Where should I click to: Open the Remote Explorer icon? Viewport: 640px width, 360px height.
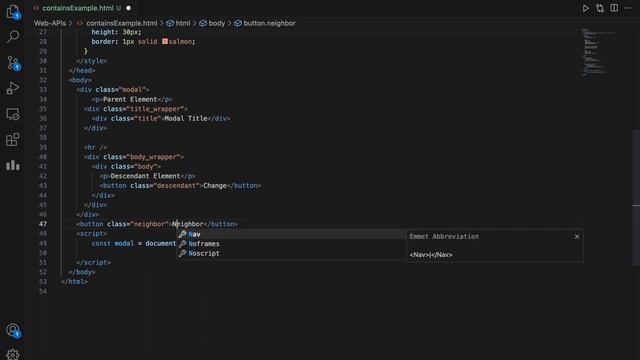click(x=13, y=114)
